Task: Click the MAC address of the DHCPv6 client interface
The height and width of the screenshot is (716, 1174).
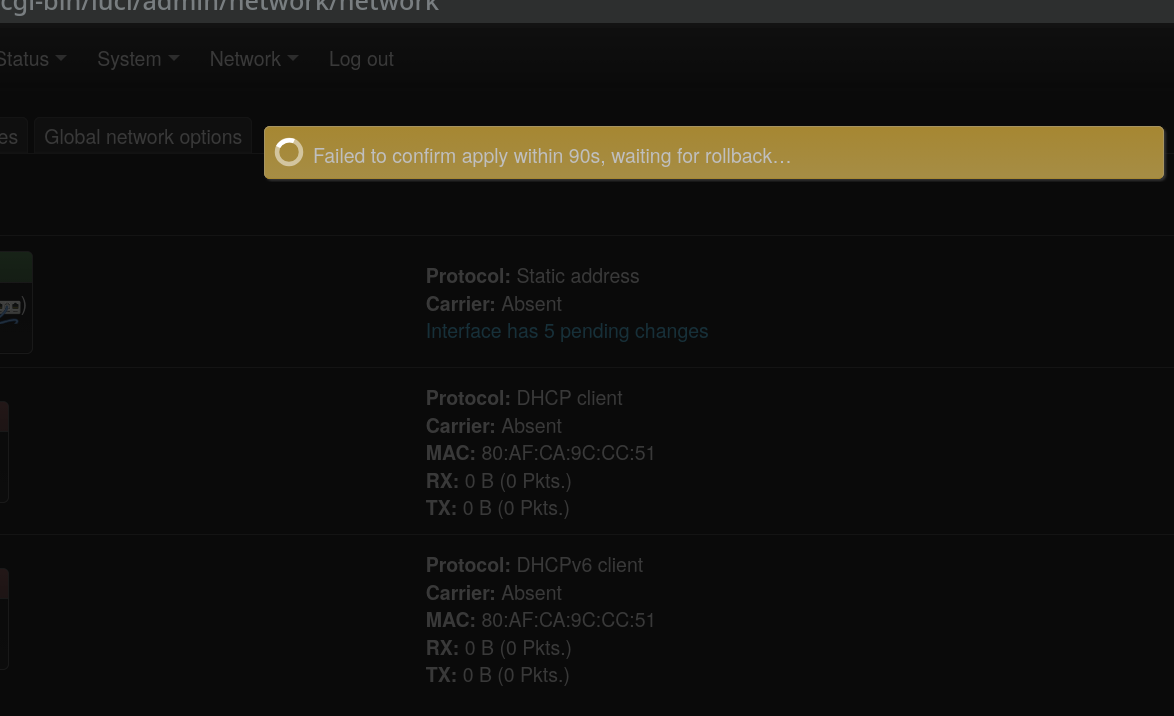Action: (x=568, y=620)
